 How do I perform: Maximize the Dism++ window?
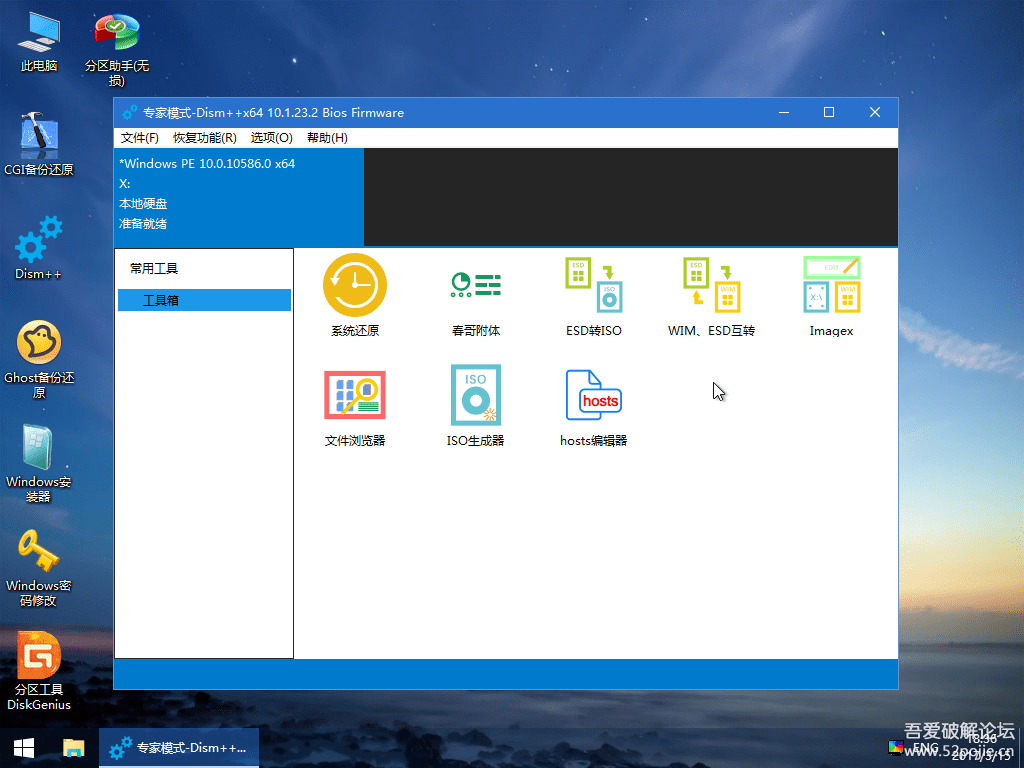829,113
